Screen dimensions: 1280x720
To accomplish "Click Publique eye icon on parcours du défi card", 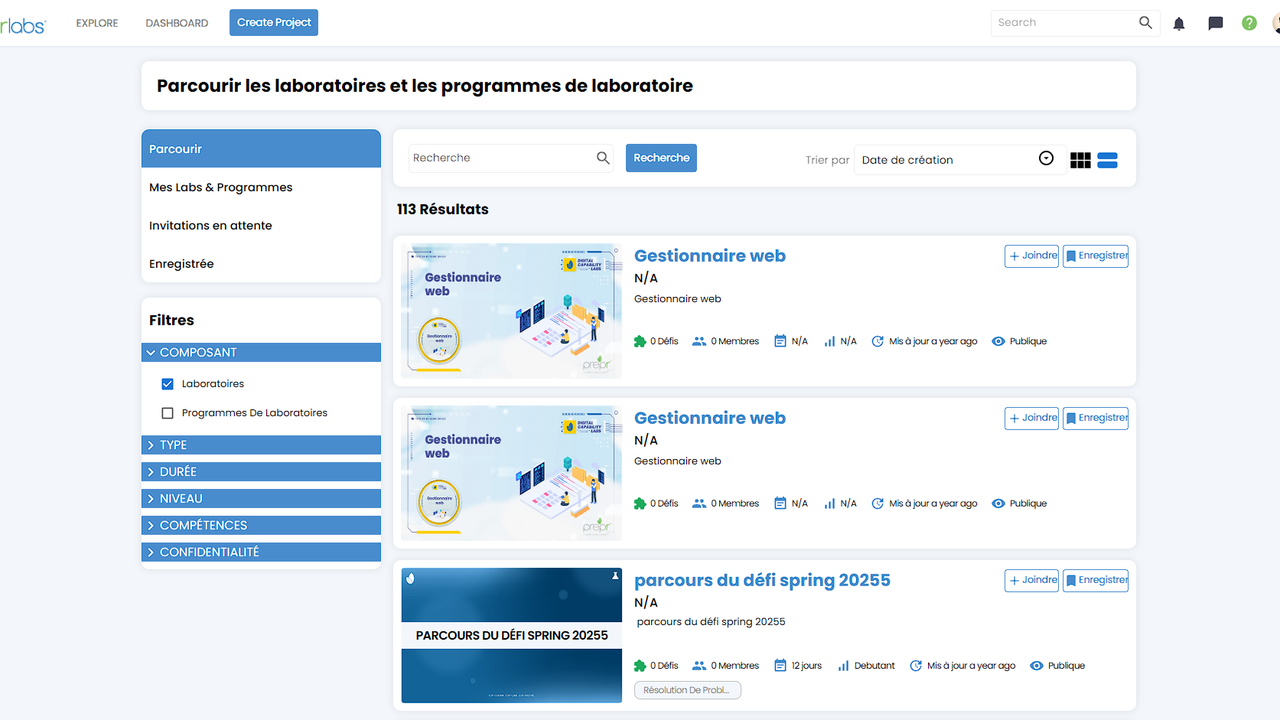I will (x=1036, y=665).
